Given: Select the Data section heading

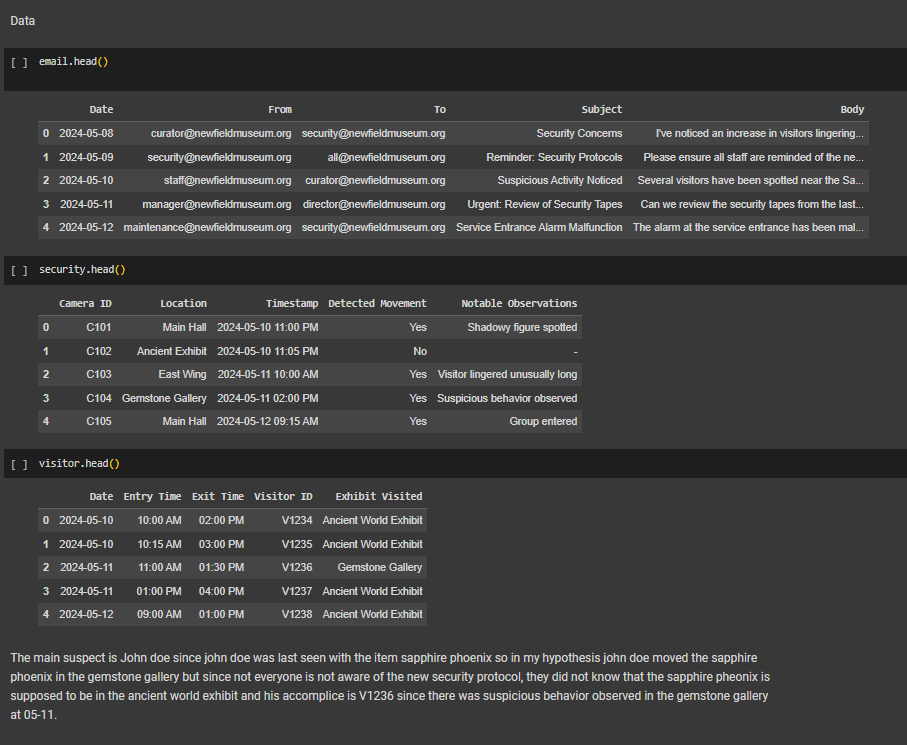Looking at the screenshot, I should [22, 20].
